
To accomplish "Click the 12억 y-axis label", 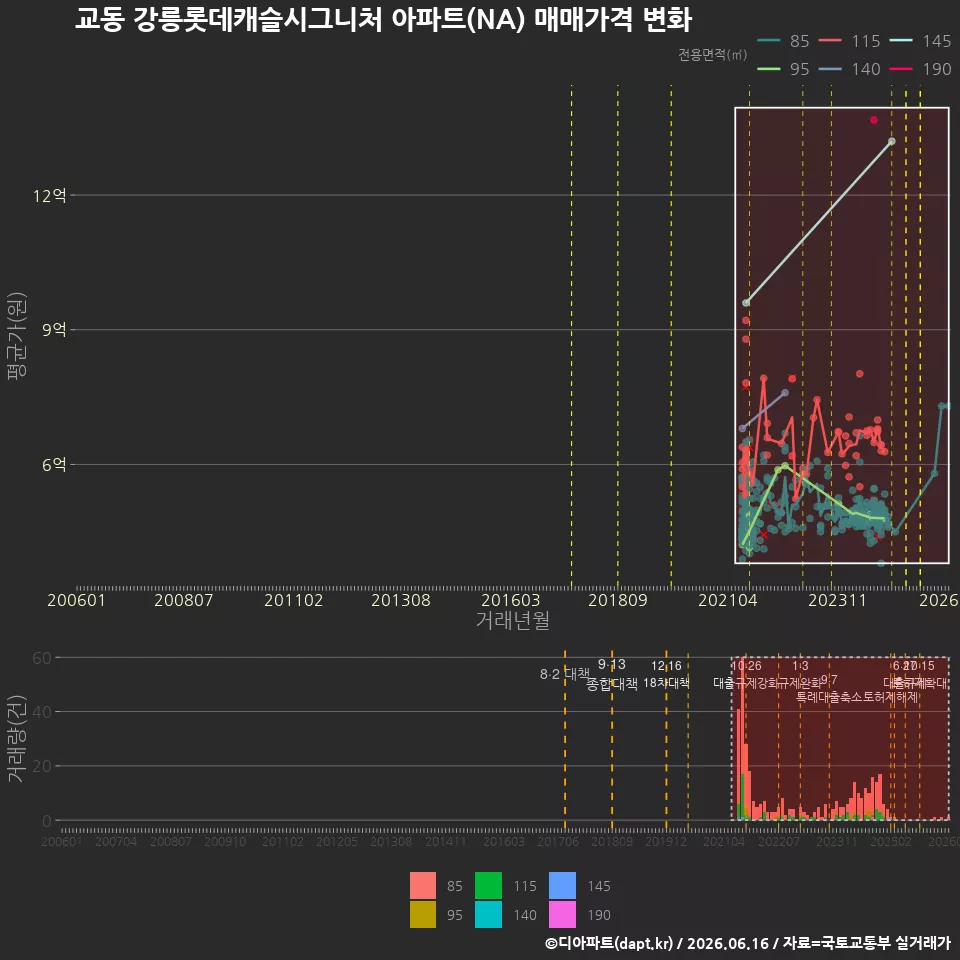I will (50, 196).
